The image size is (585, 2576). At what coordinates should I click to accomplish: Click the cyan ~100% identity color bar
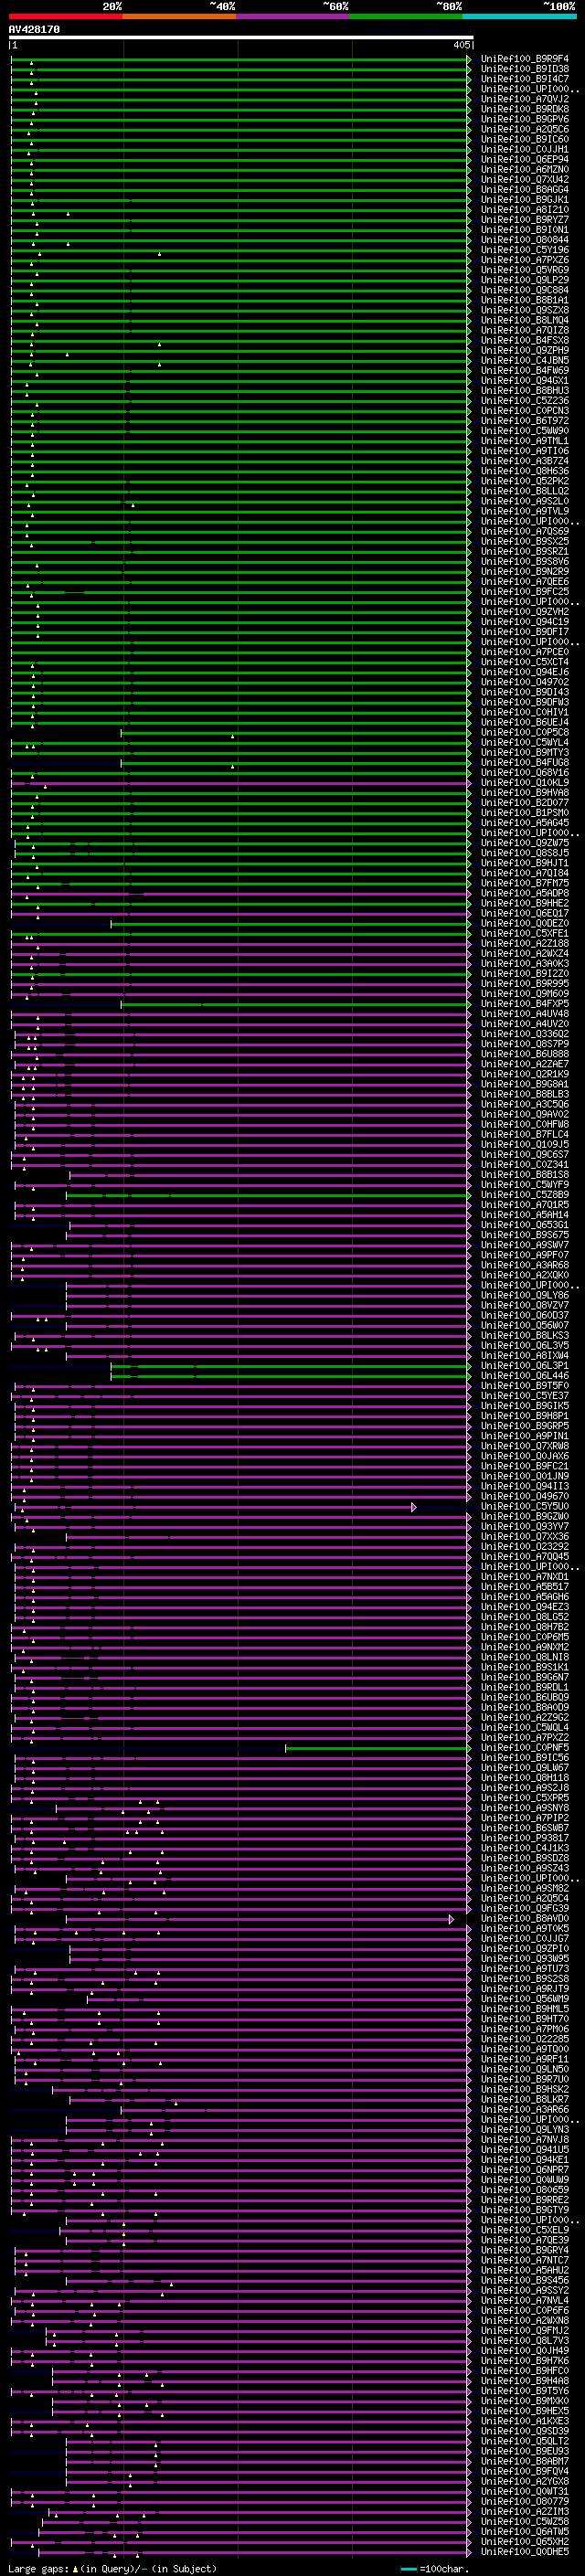tap(519, 16)
